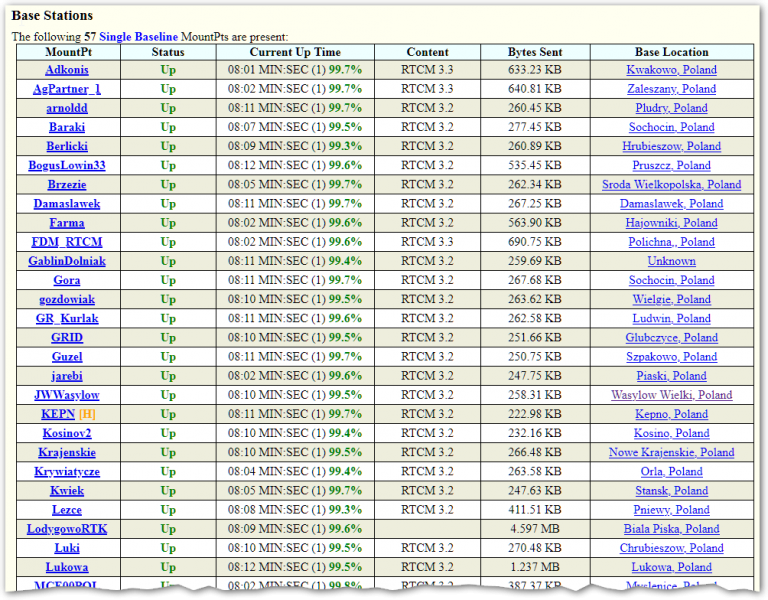Viewport: 768px width, 600px height.
Task: Click the Sroda Wielkopolska, Poland location
Action: pyautogui.click(x=671, y=185)
